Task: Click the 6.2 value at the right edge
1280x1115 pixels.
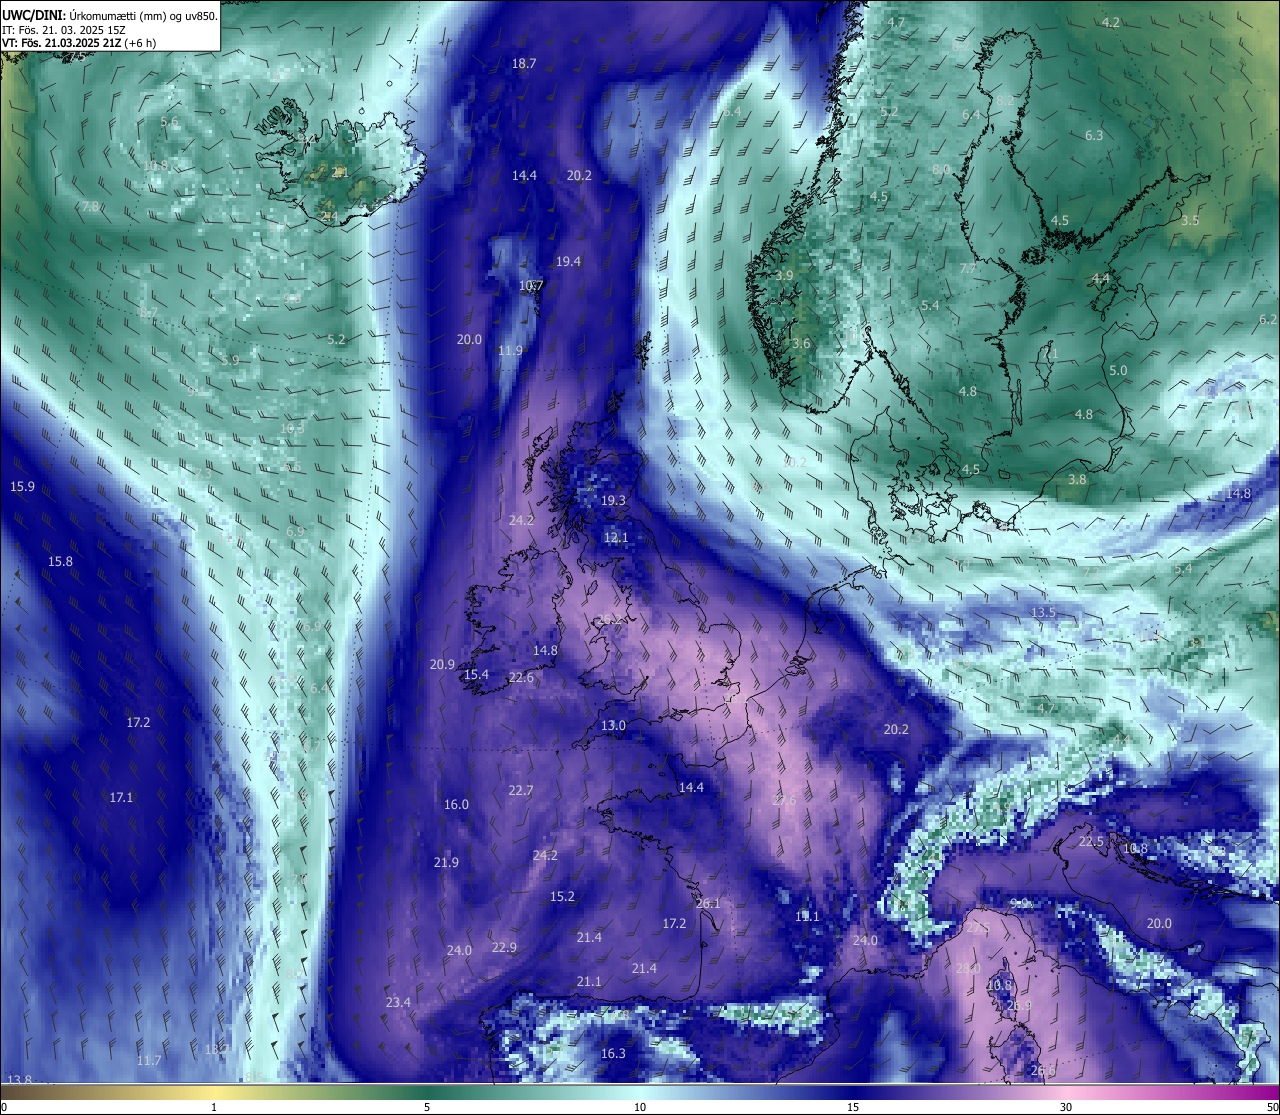Action: pos(1267,320)
